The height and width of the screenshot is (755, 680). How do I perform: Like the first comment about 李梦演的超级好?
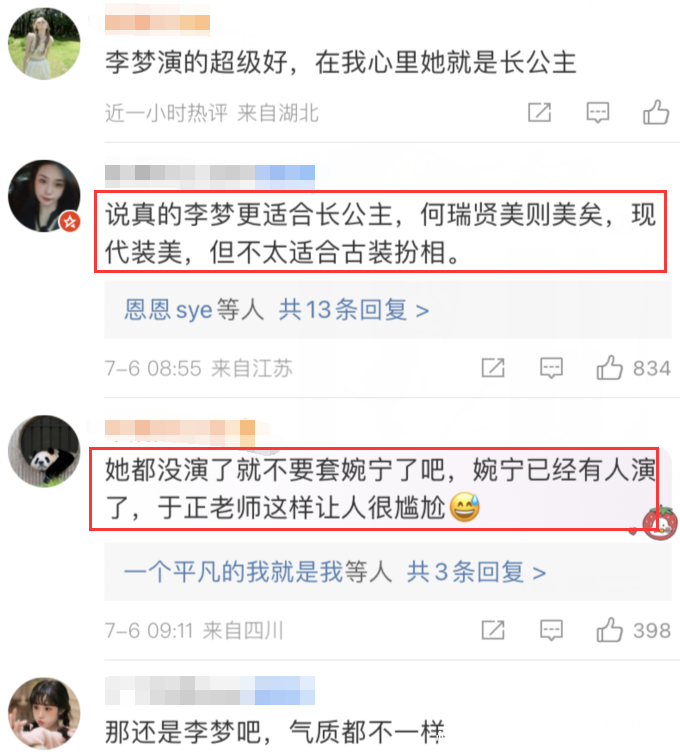click(656, 113)
